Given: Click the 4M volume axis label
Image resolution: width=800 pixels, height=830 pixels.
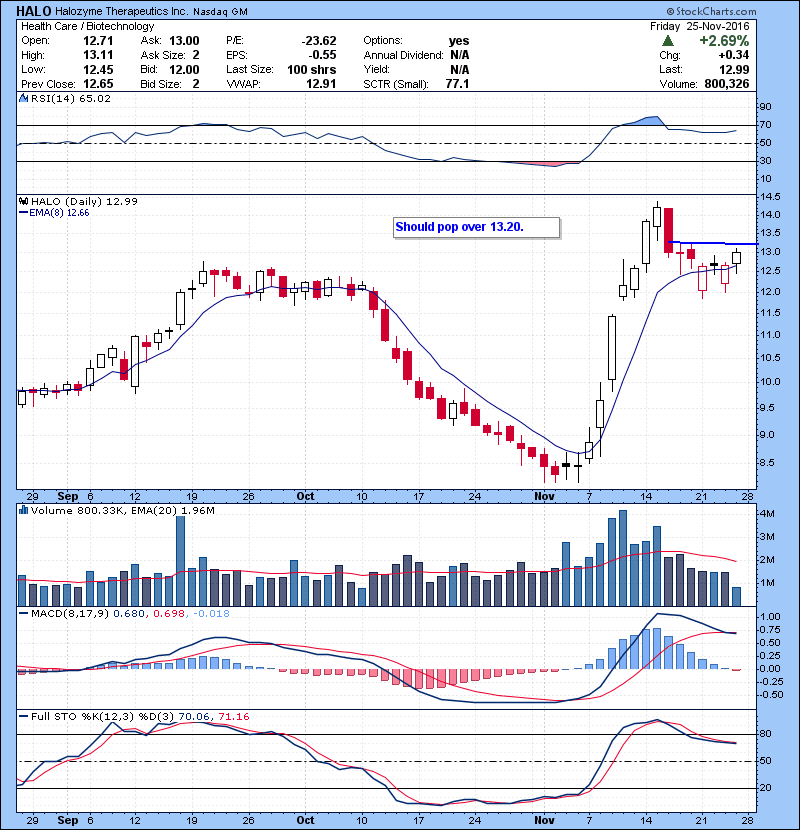Looking at the screenshot, I should [x=767, y=513].
